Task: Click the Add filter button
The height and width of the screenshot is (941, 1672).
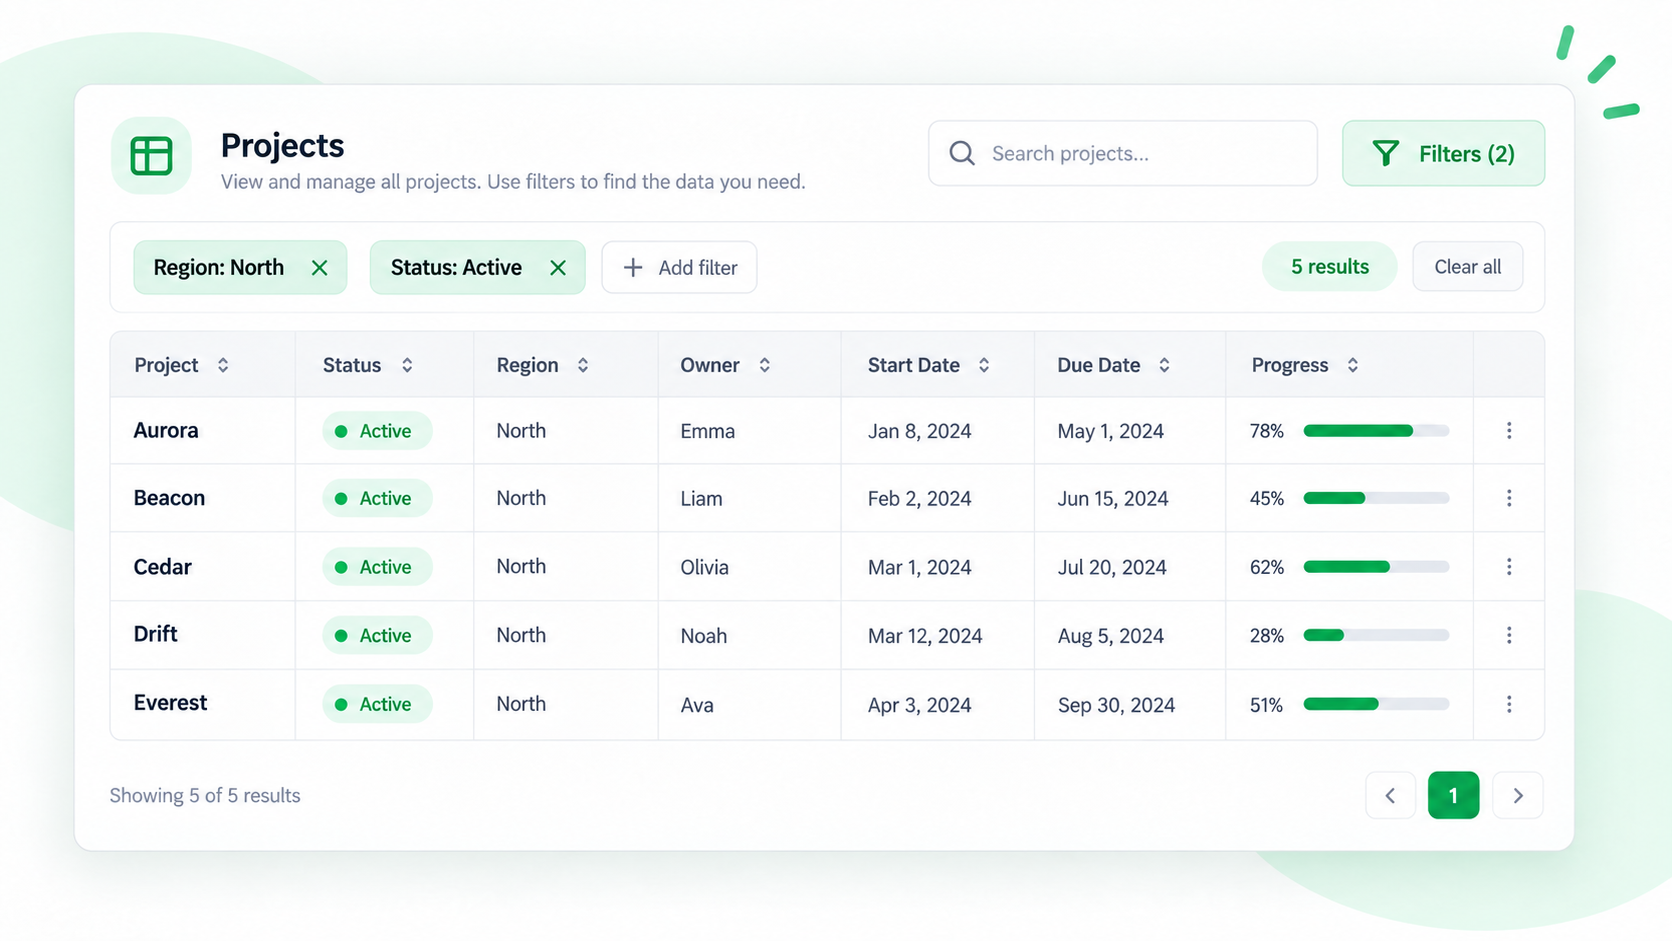Action: tap(679, 268)
